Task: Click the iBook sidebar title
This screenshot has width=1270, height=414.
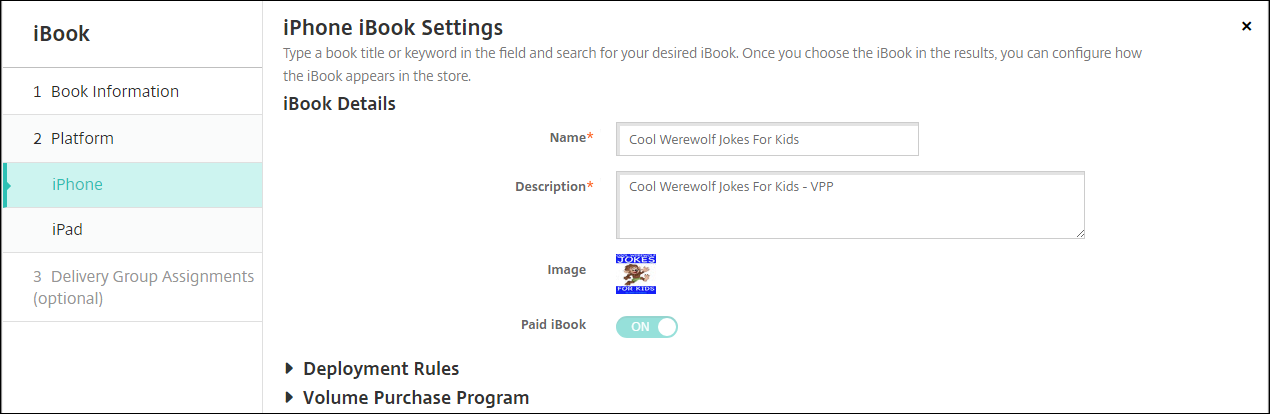Action: coord(62,34)
